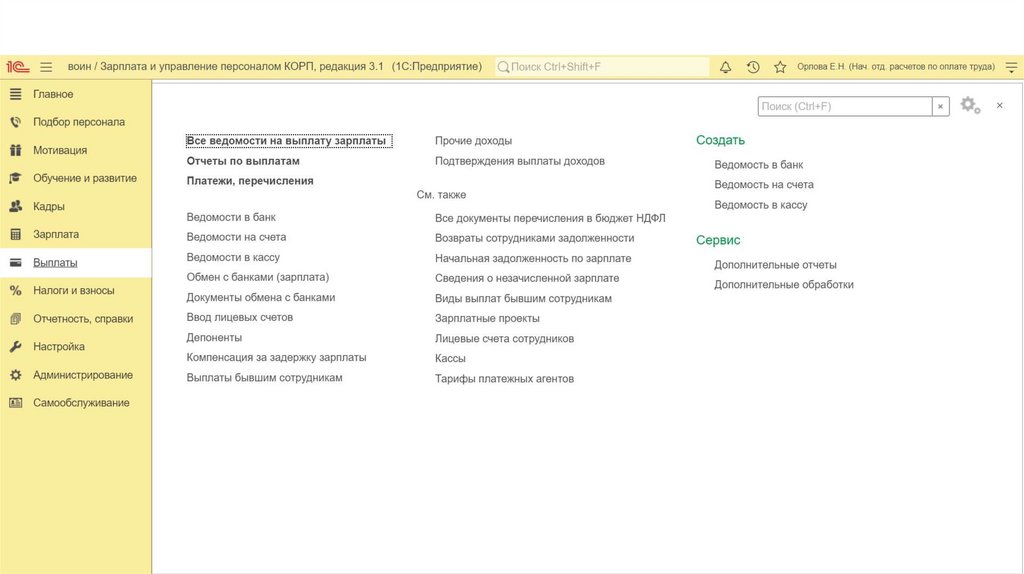Viewport: 1024px width, 574px height.
Task: Open Ведомости в банк list
Action: 231,217
